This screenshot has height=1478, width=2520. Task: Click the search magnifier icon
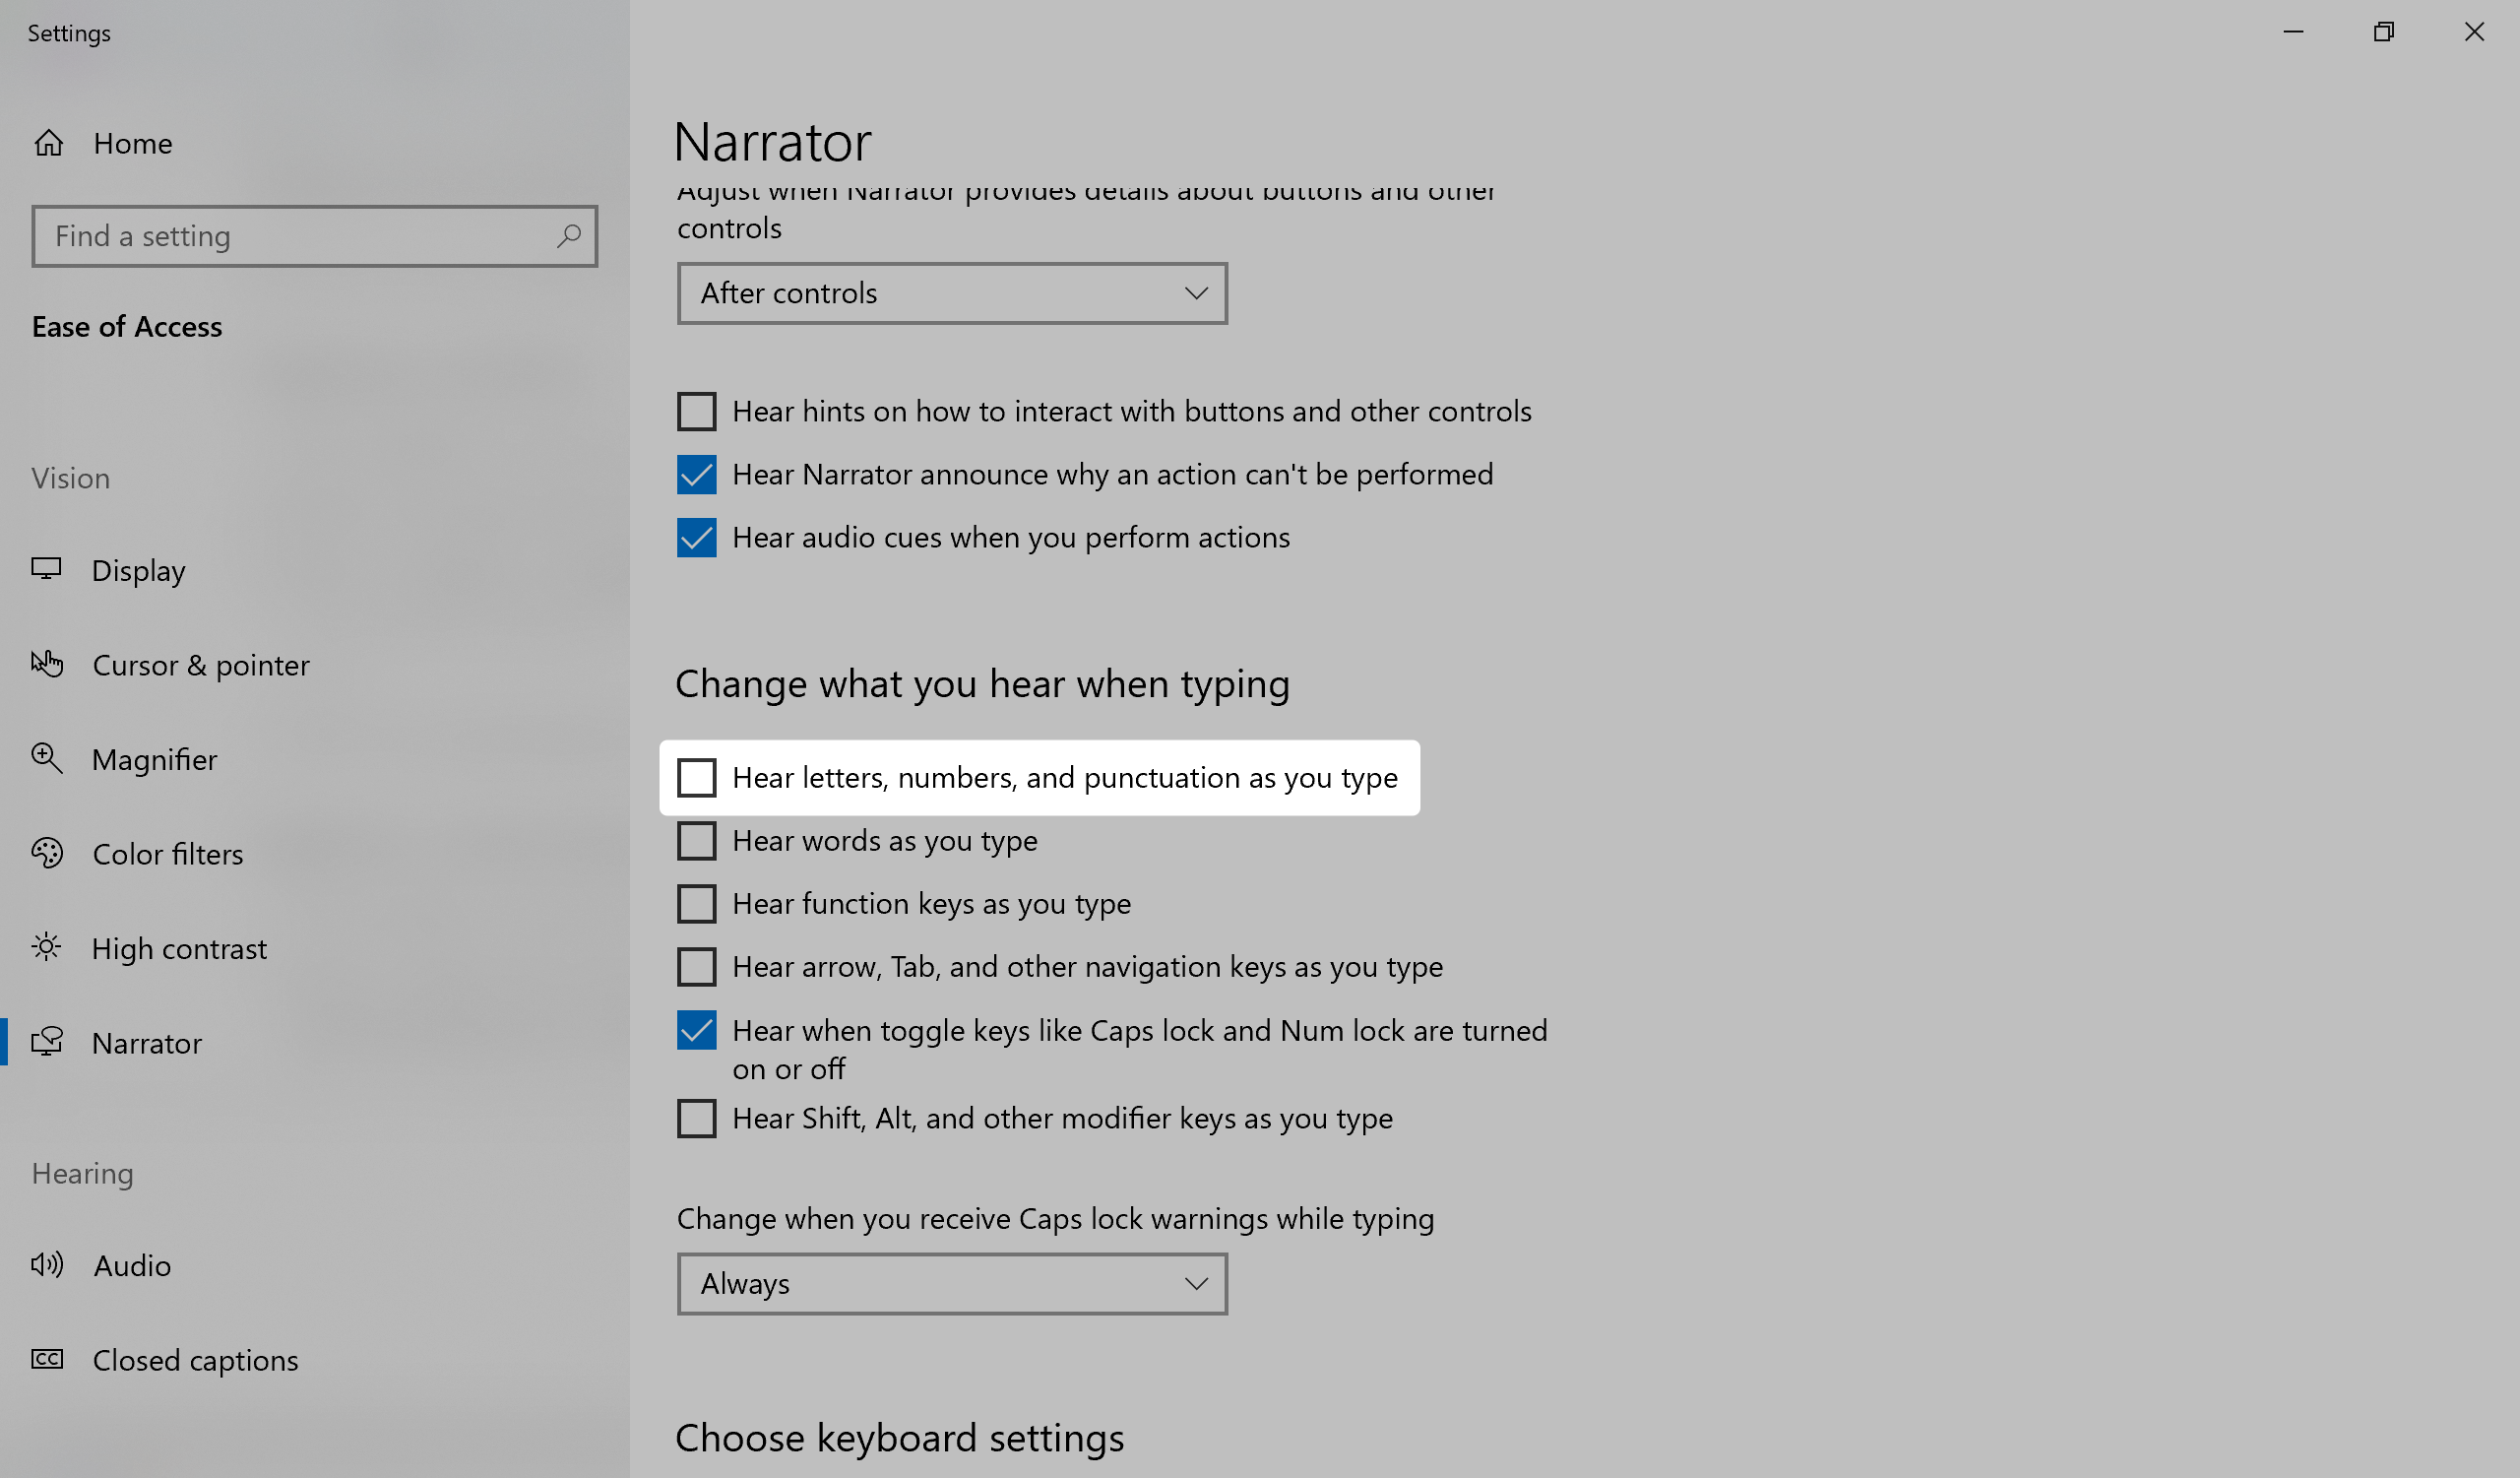pos(569,236)
